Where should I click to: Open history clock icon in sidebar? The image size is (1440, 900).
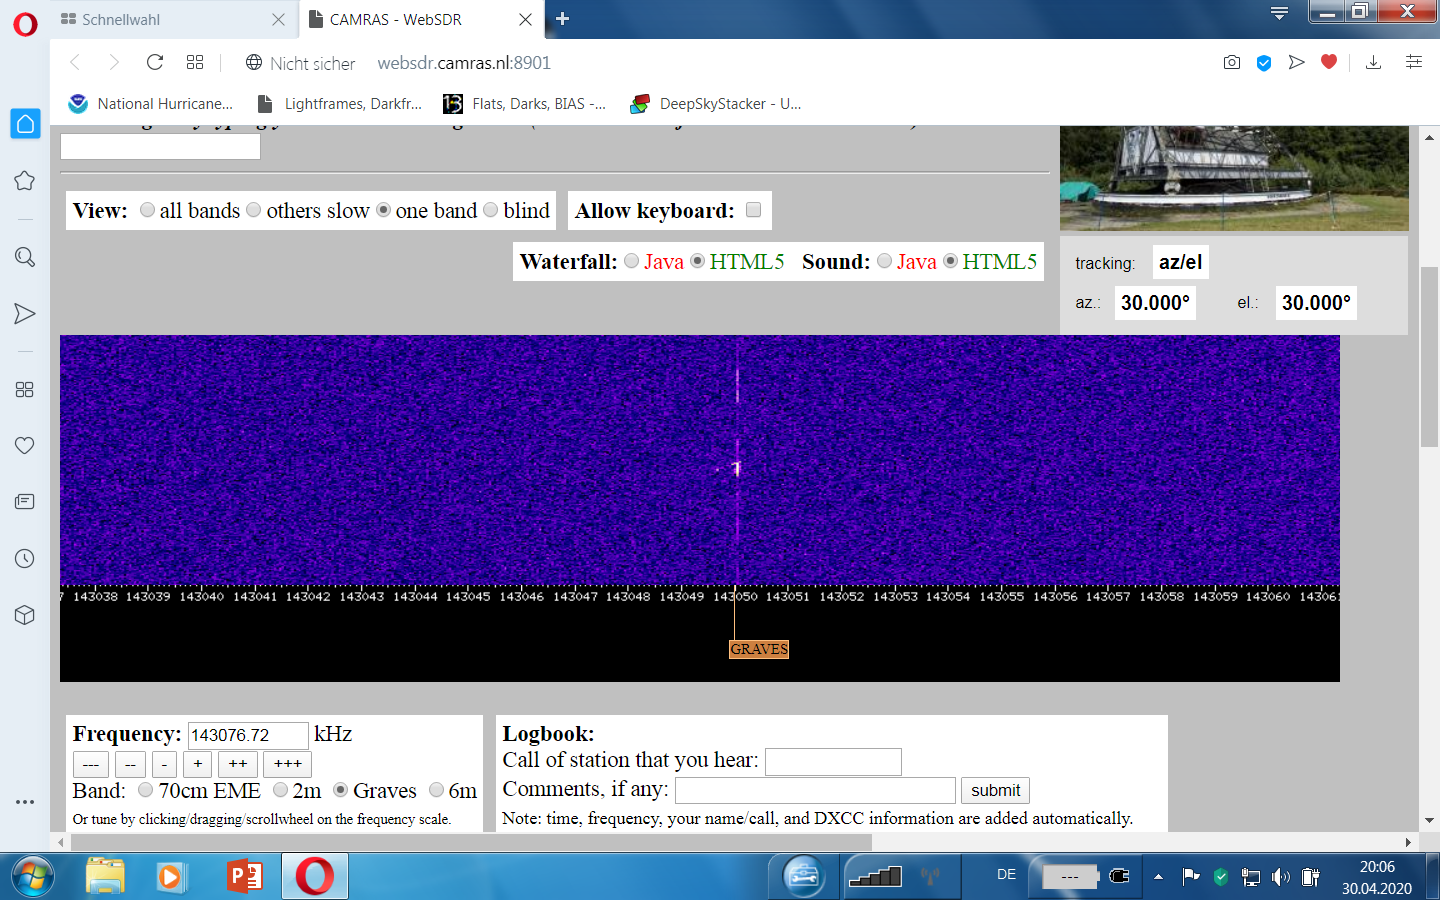tap(25, 558)
